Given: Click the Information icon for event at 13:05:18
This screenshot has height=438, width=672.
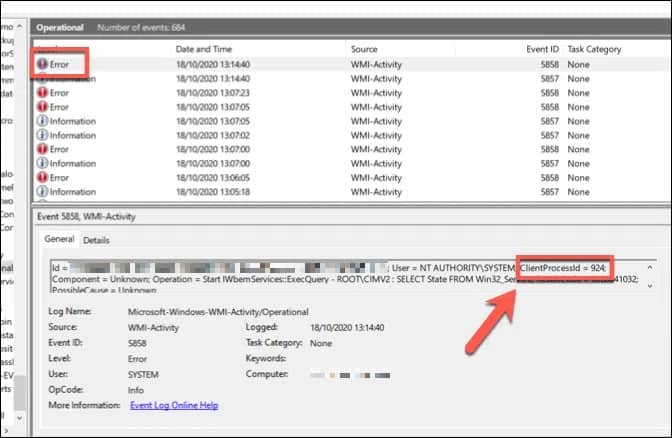Looking at the screenshot, I should pyautogui.click(x=42, y=192).
